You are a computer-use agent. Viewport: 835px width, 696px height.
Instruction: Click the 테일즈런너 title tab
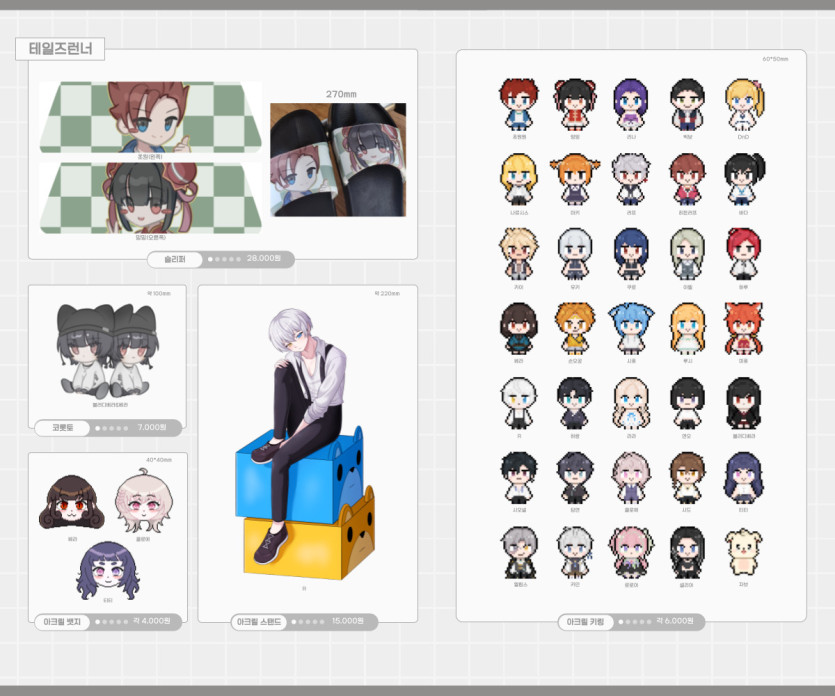click(x=60, y=47)
